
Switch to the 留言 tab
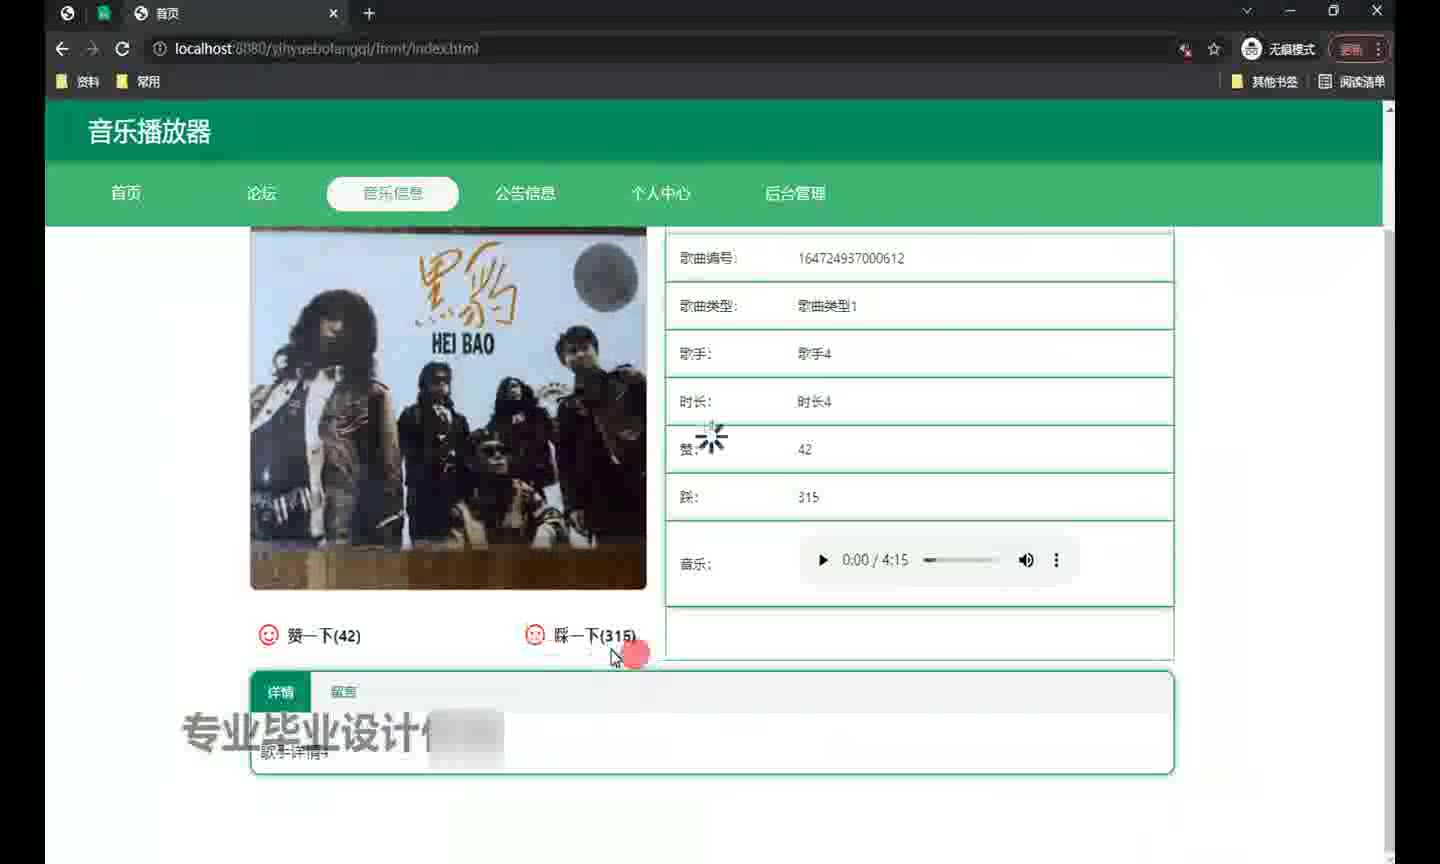tap(343, 692)
